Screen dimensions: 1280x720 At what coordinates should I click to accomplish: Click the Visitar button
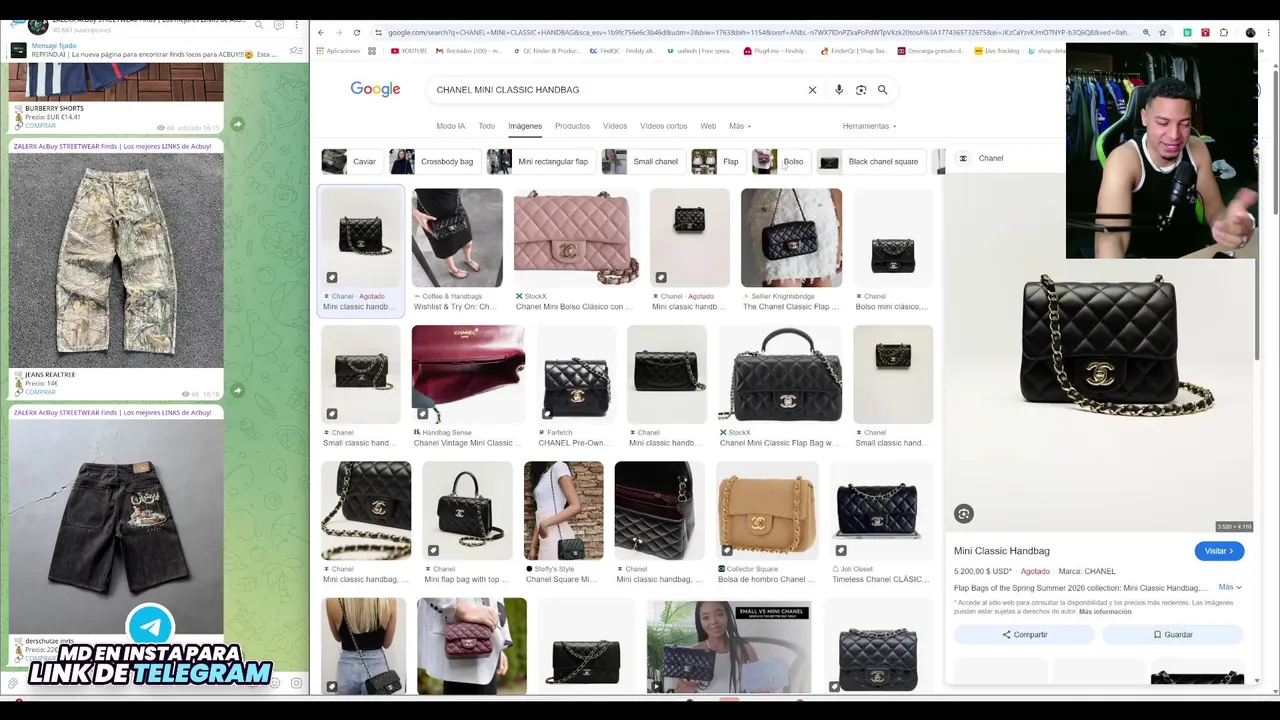(x=1219, y=551)
